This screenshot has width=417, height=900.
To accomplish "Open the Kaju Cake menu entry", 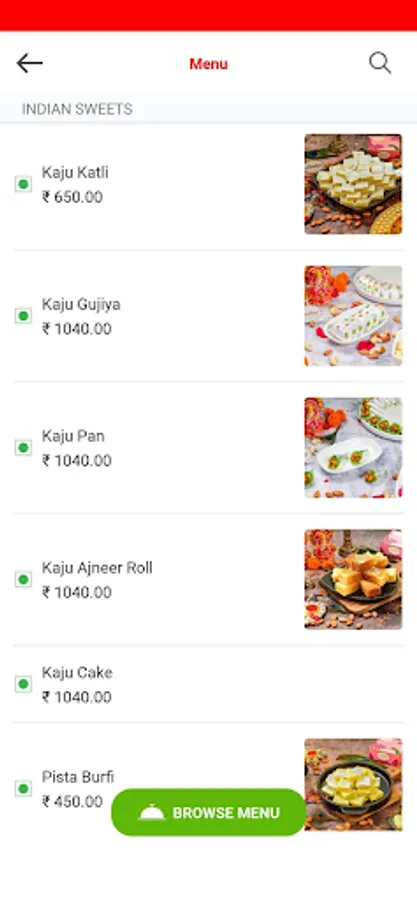I will pos(209,684).
